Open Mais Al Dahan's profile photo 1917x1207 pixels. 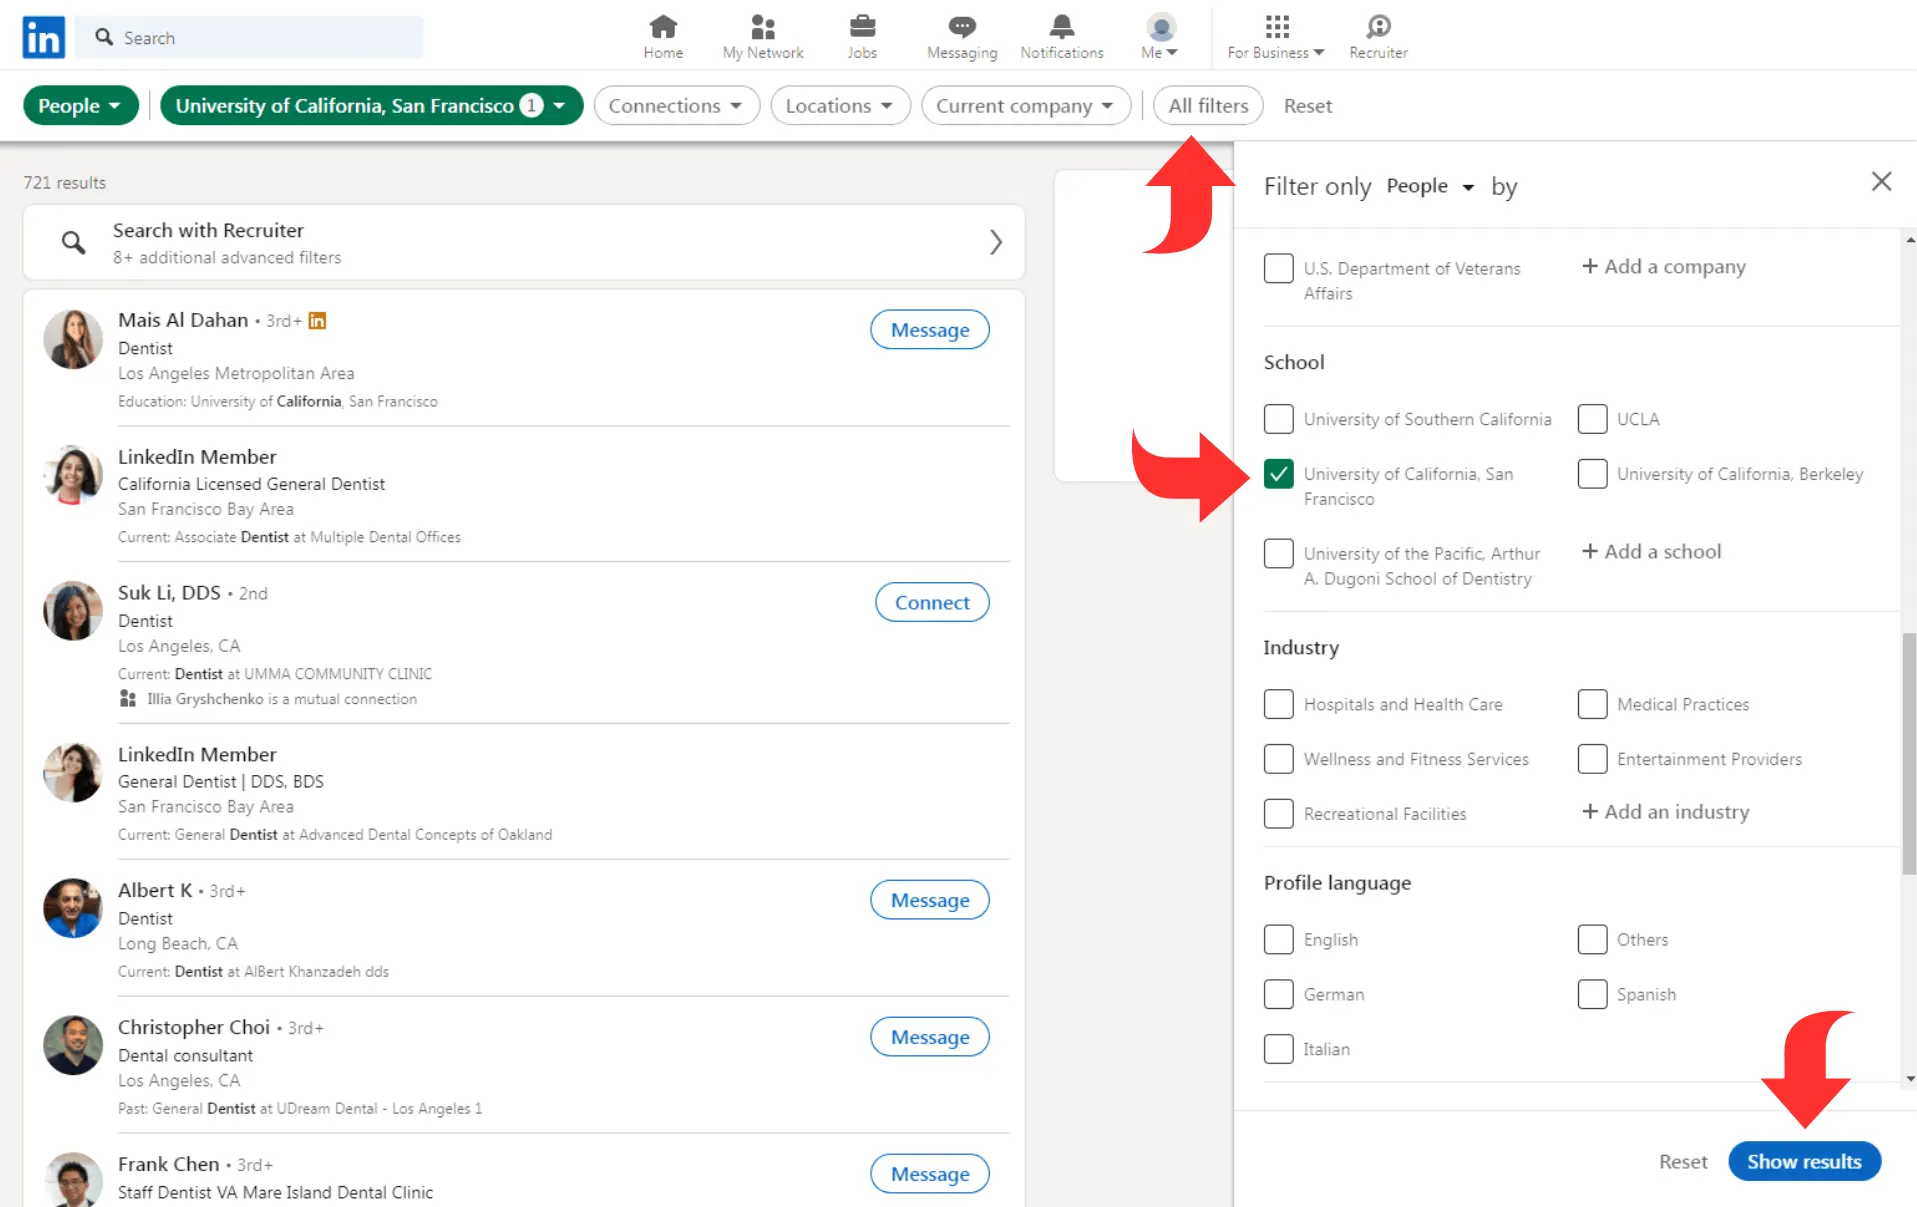73,339
